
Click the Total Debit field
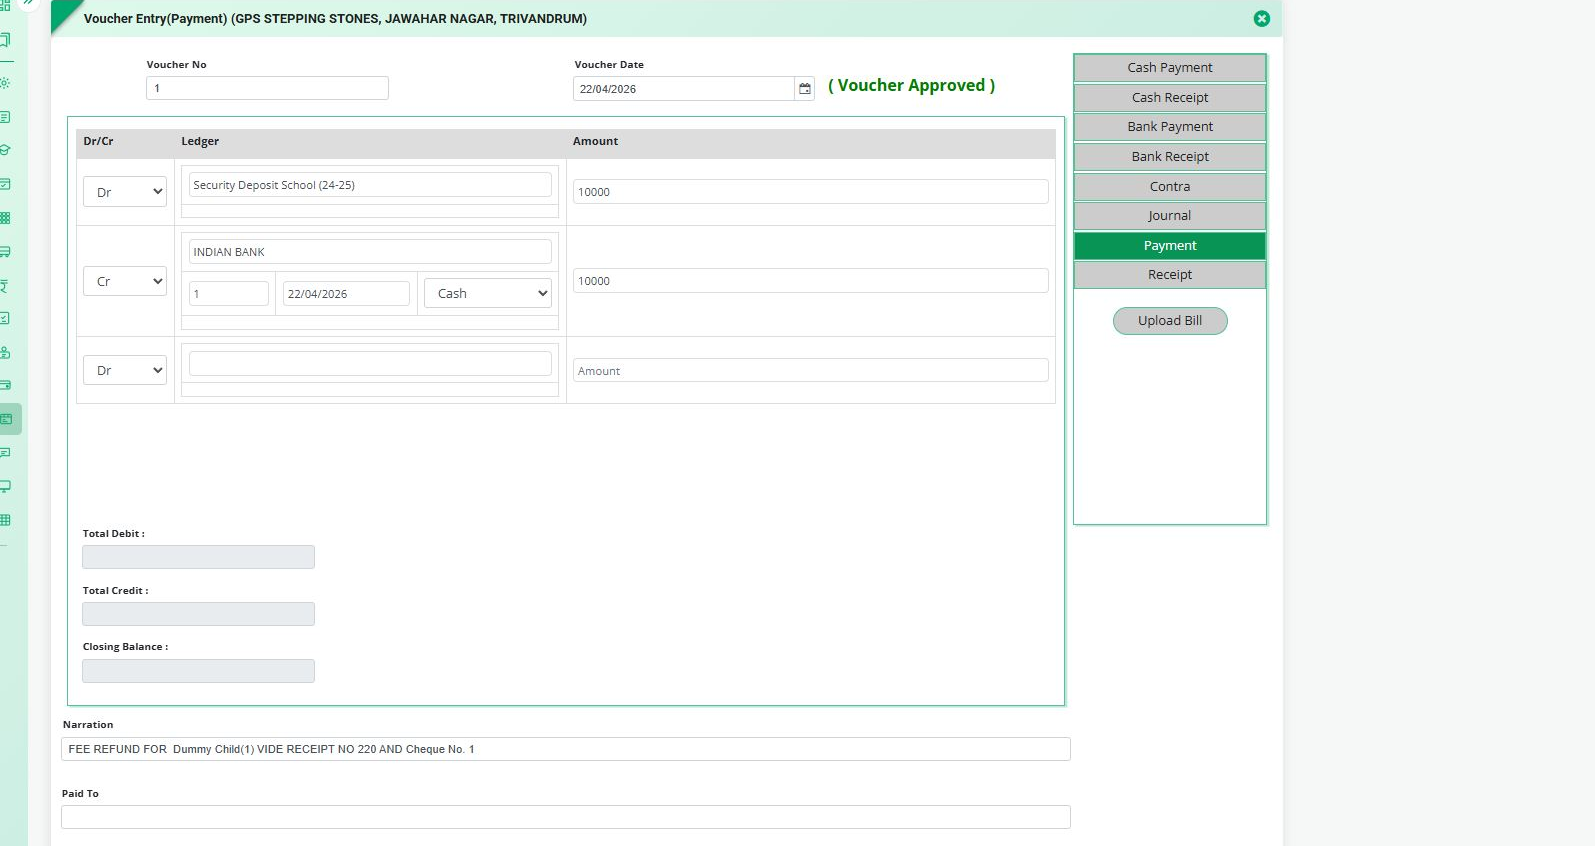[x=198, y=557]
